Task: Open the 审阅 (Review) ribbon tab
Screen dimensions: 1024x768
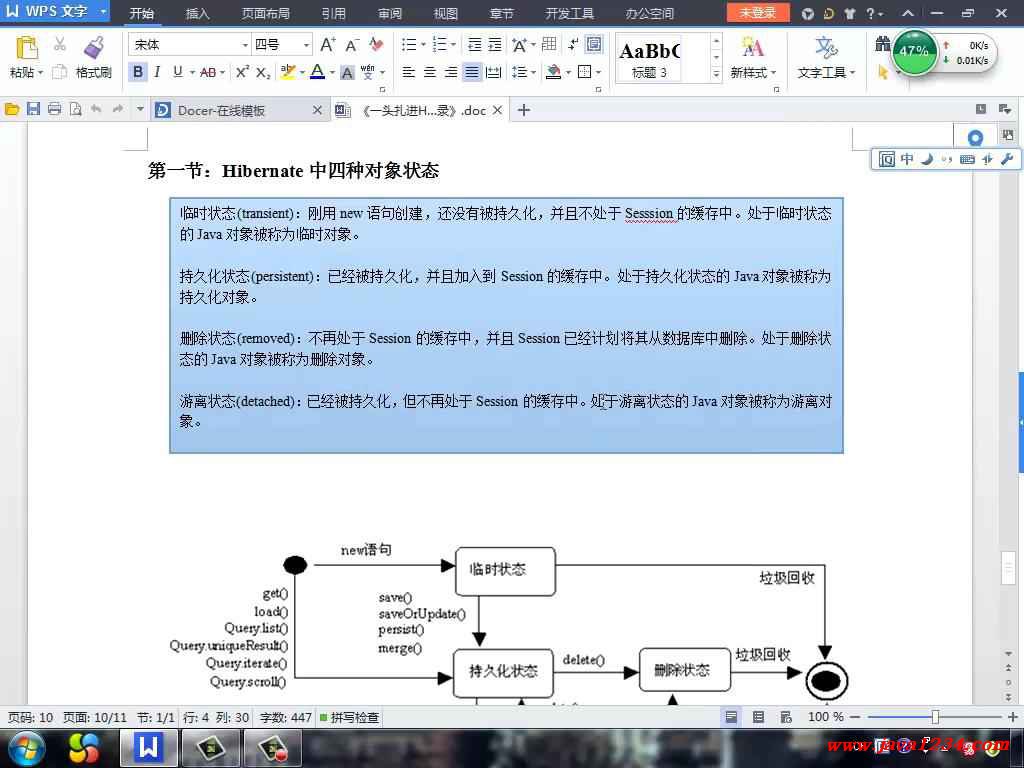Action: pyautogui.click(x=390, y=14)
